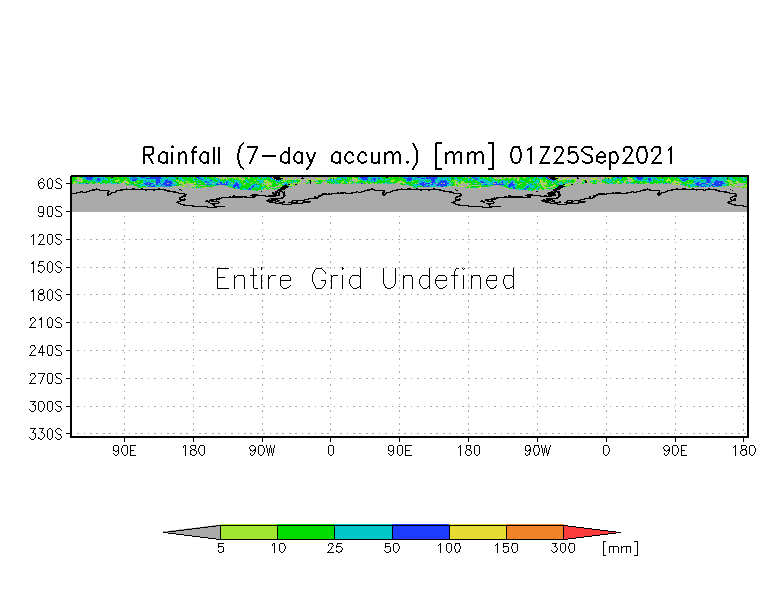Select the green 10-25 mm swatch
This screenshot has height=612, width=784.
click(x=306, y=532)
